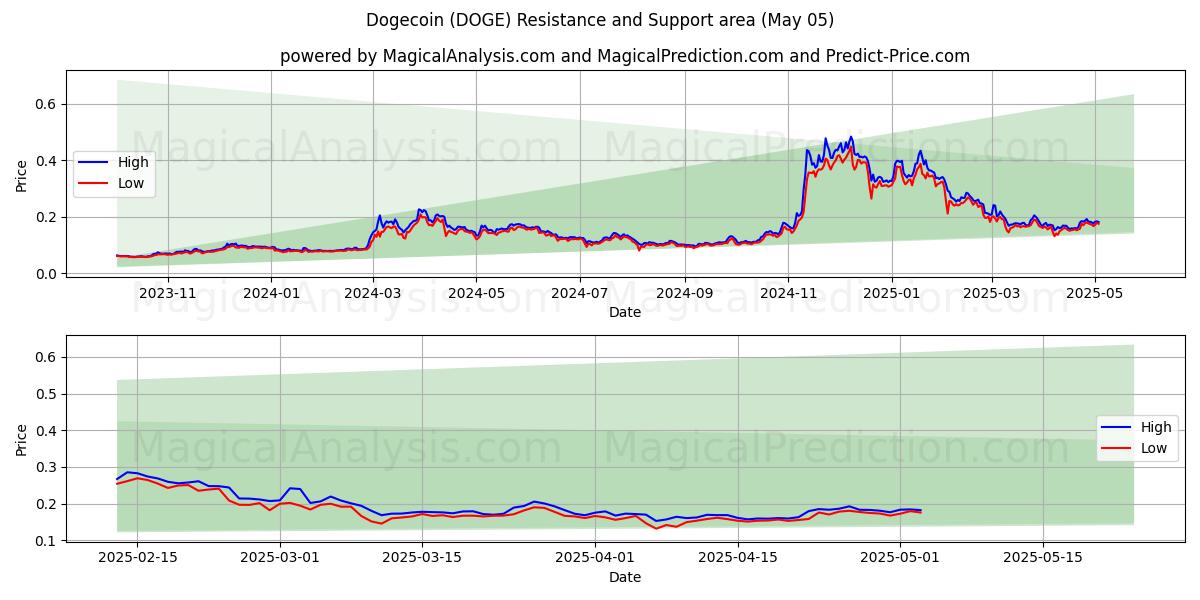Click the '0.4' y-axis label on top chart
The height and width of the screenshot is (600, 1200).
(x=48, y=161)
